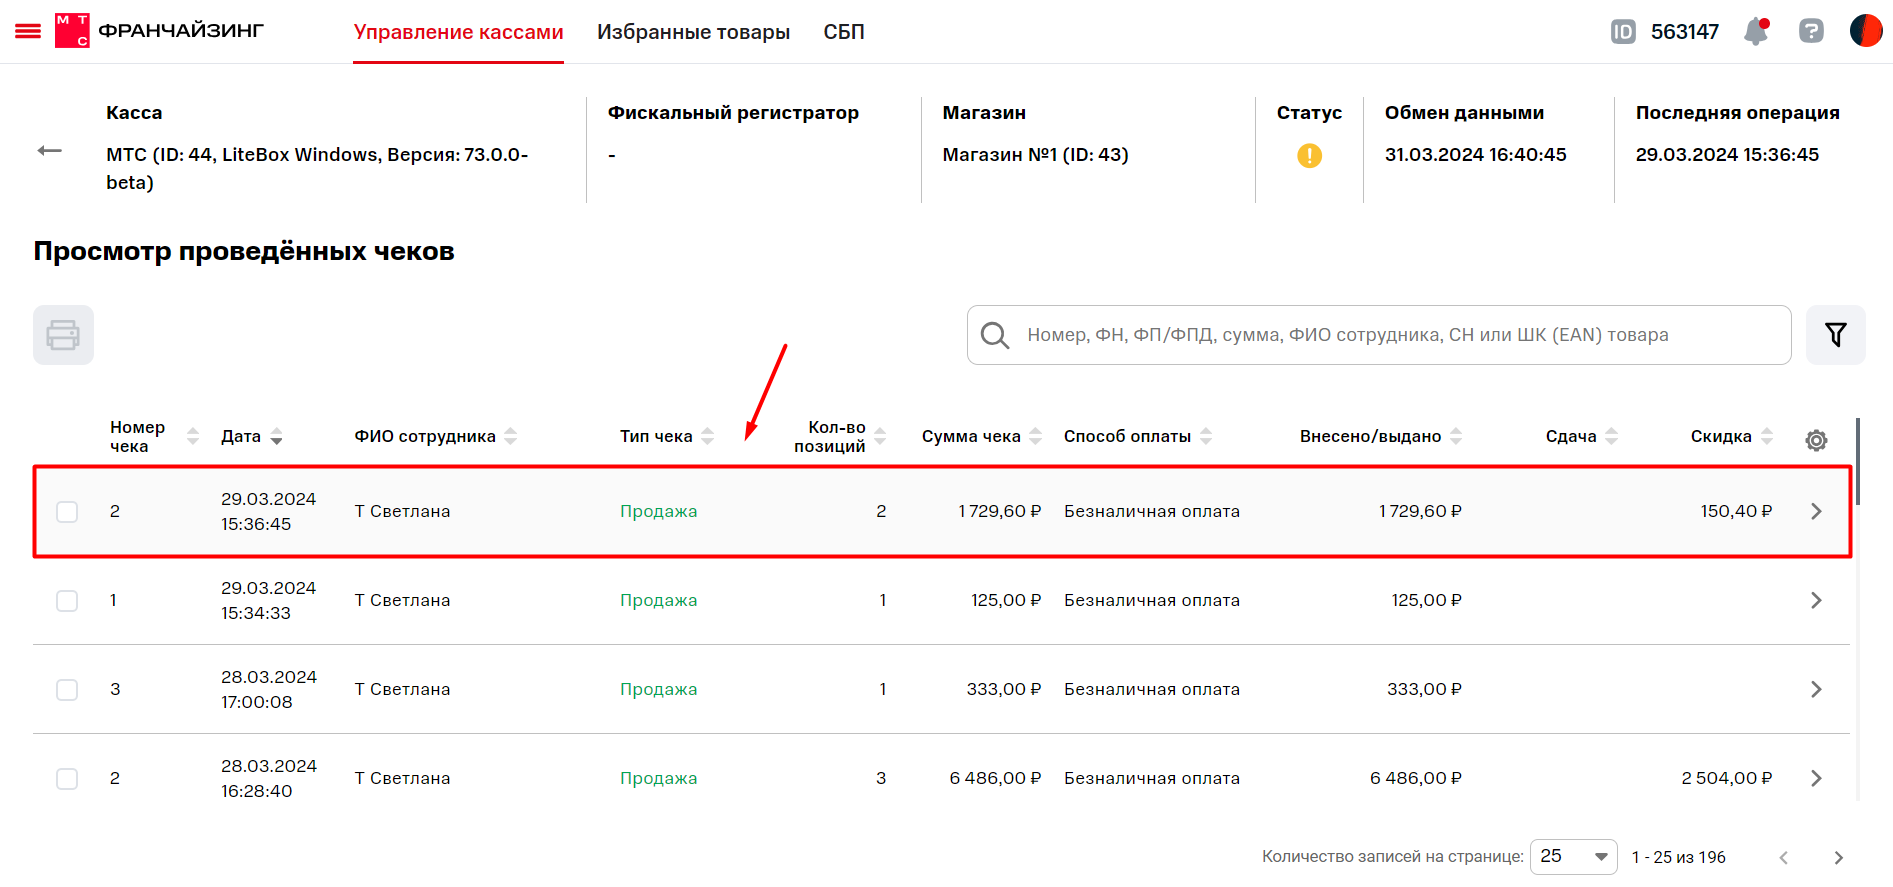The image size is (1893, 887).
Task: Switch to Управление кассами tab
Action: click(458, 32)
